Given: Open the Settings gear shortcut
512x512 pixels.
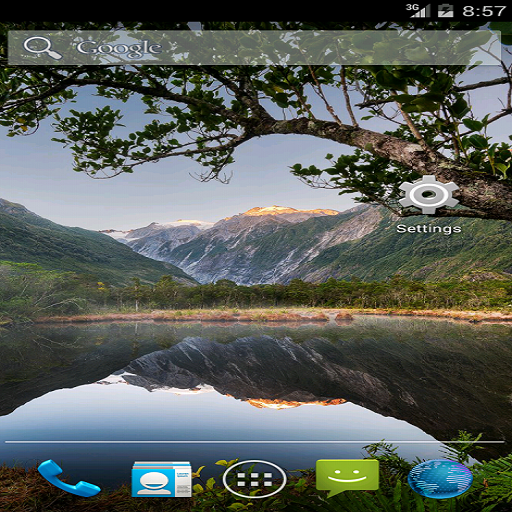Looking at the screenshot, I should 429,195.
